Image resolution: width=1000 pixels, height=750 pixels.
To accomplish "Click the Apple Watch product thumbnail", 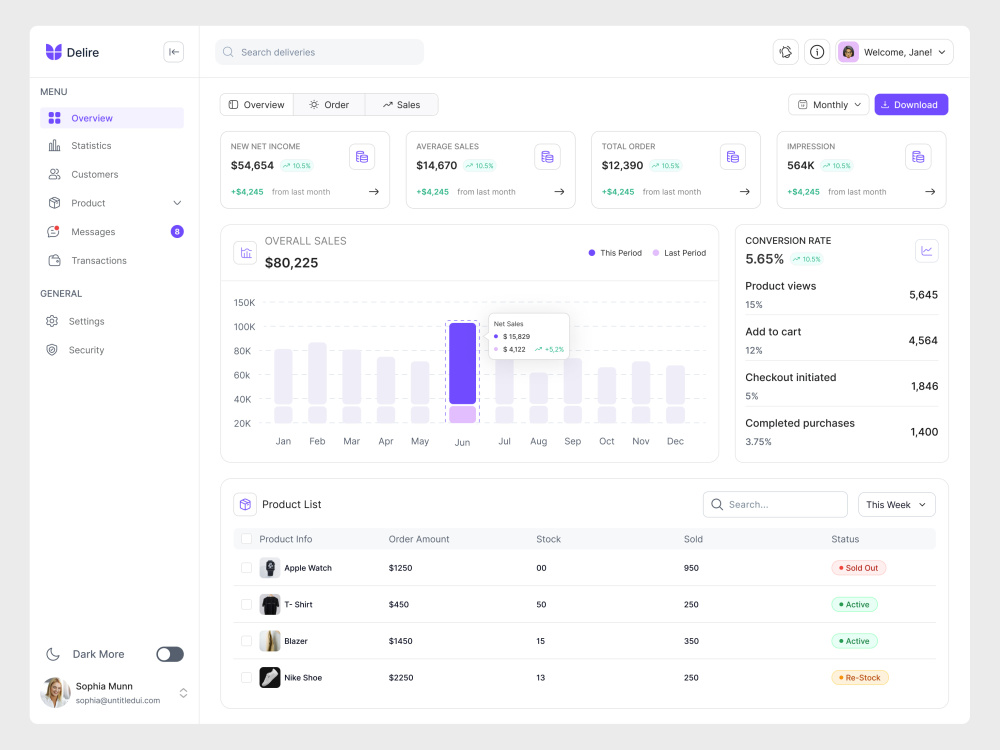I will point(270,568).
